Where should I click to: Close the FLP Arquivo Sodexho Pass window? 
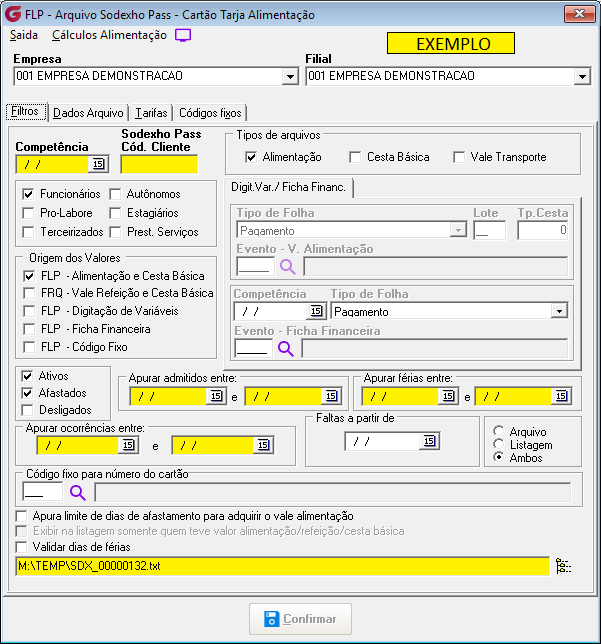click(580, 14)
